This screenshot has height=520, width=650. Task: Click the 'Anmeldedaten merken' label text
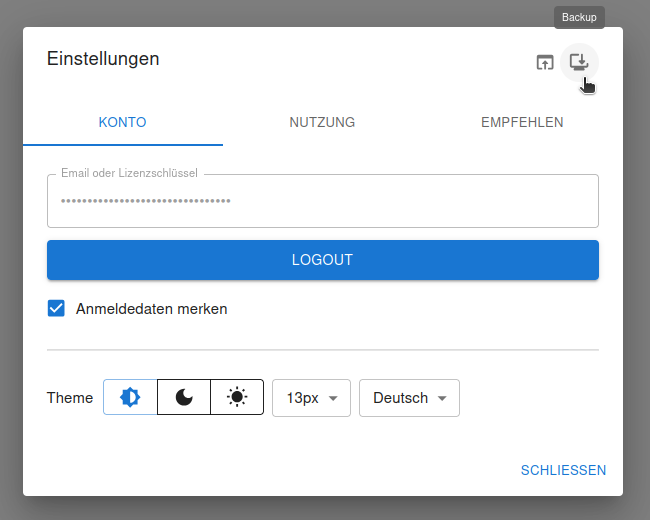point(151,309)
